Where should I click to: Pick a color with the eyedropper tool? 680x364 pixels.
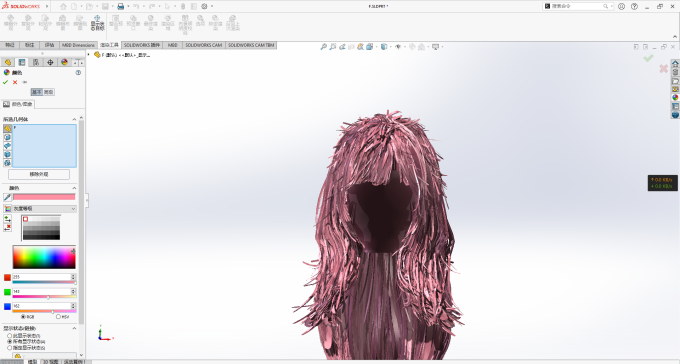(7, 197)
